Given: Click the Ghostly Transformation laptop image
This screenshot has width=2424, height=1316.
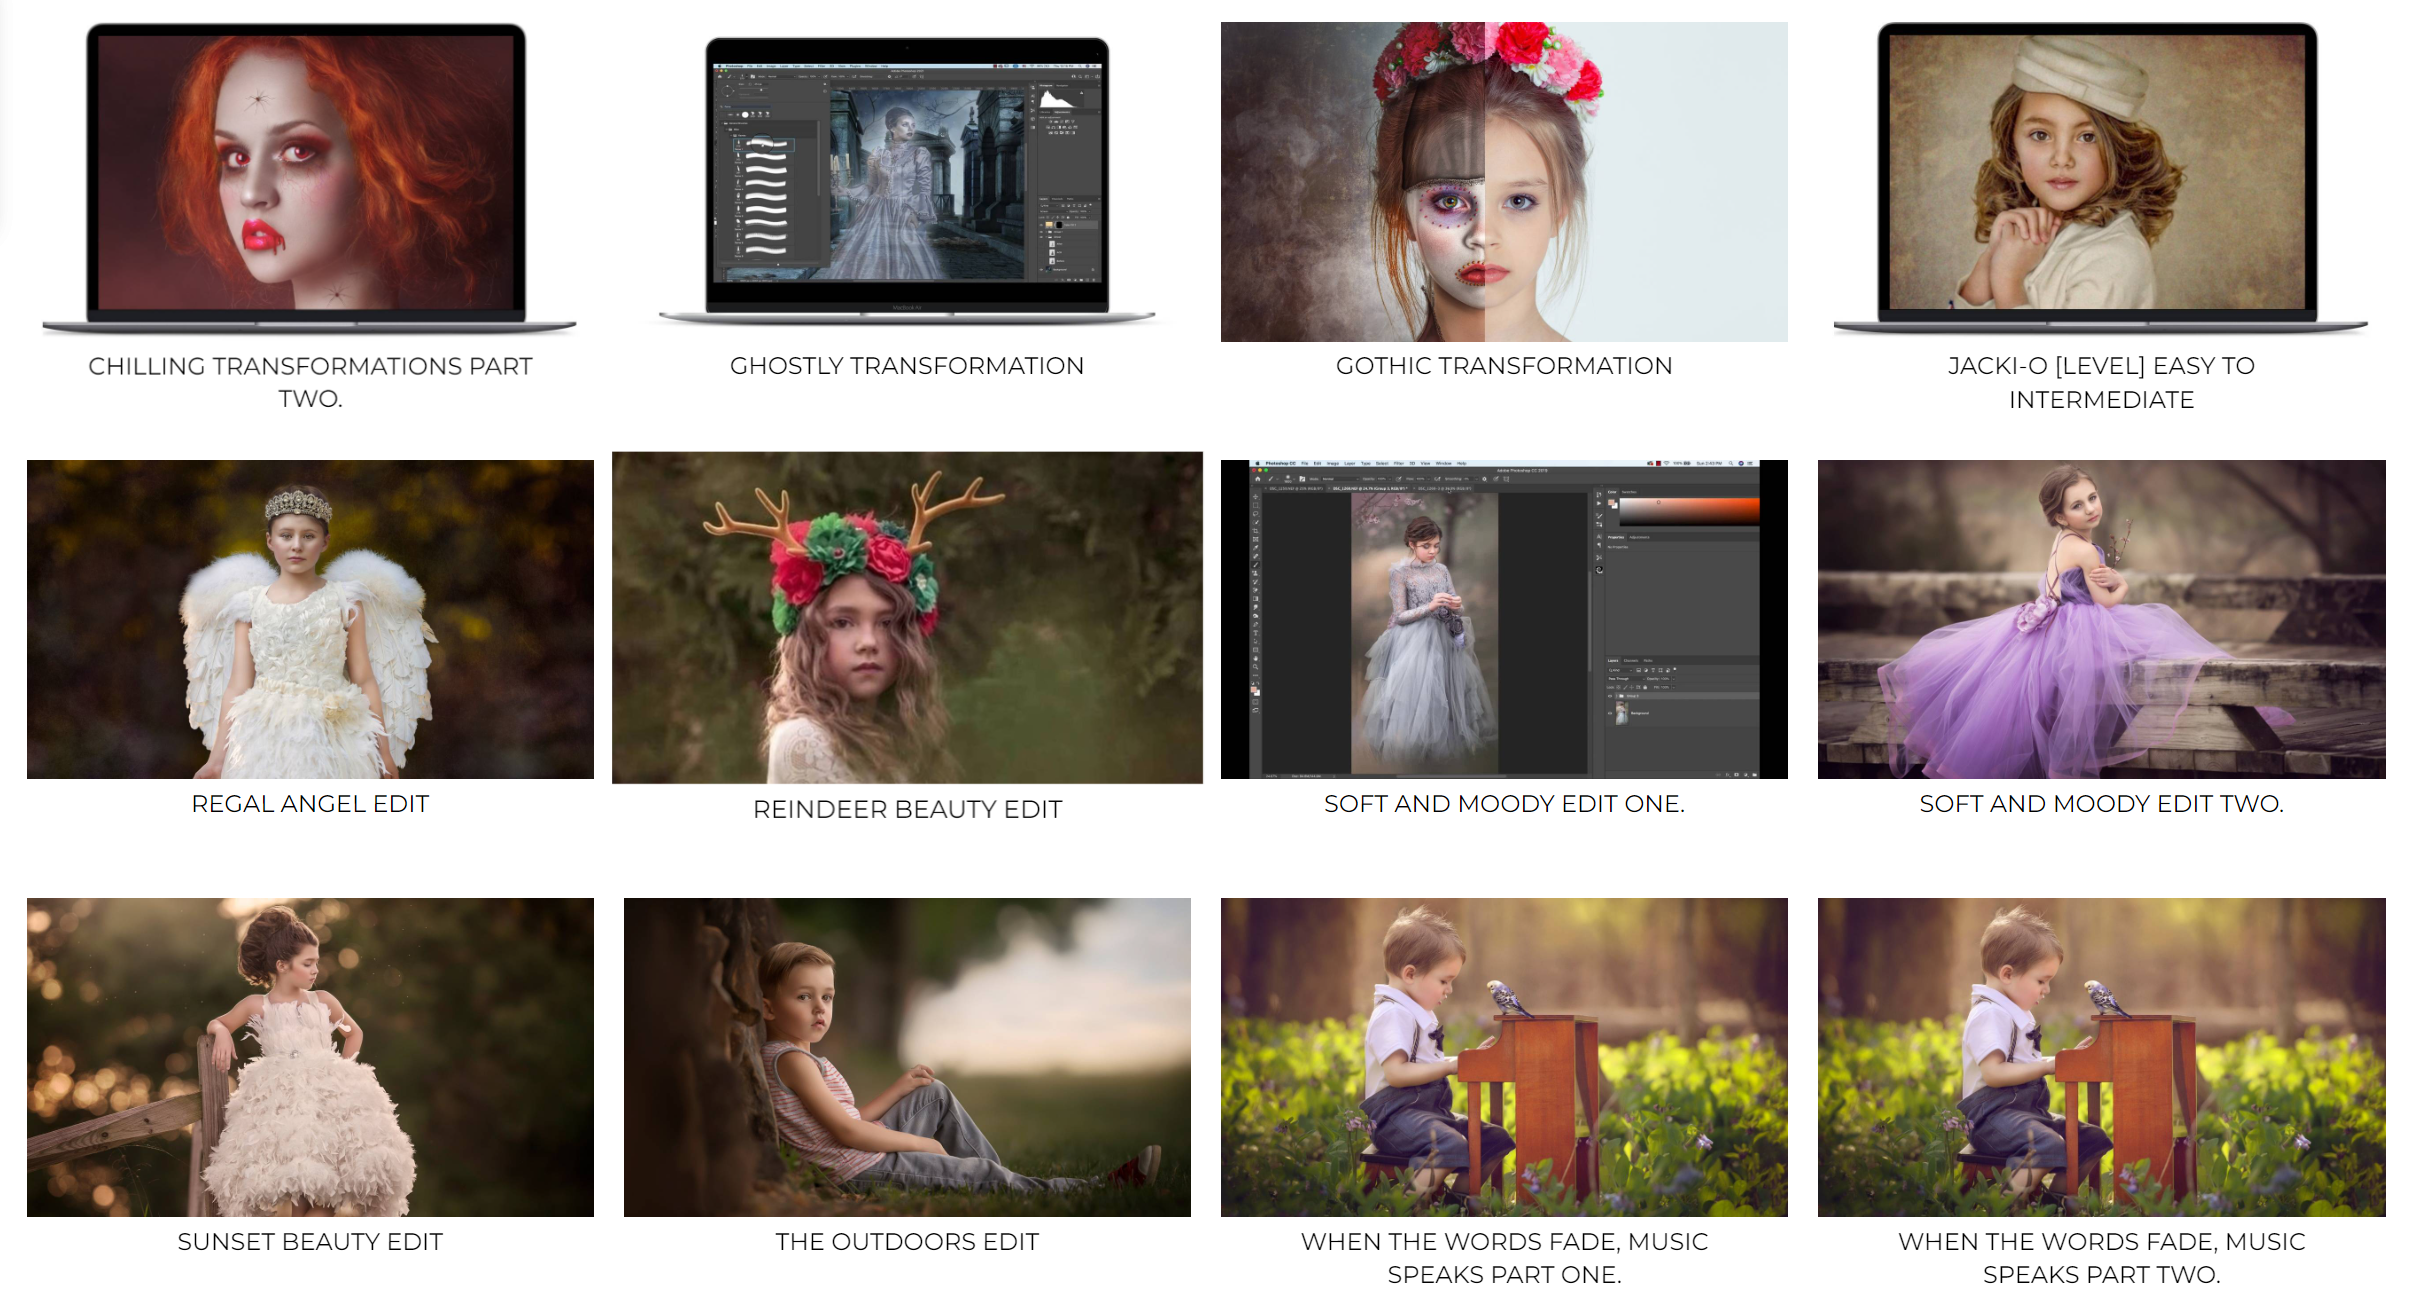Looking at the screenshot, I should [907, 180].
